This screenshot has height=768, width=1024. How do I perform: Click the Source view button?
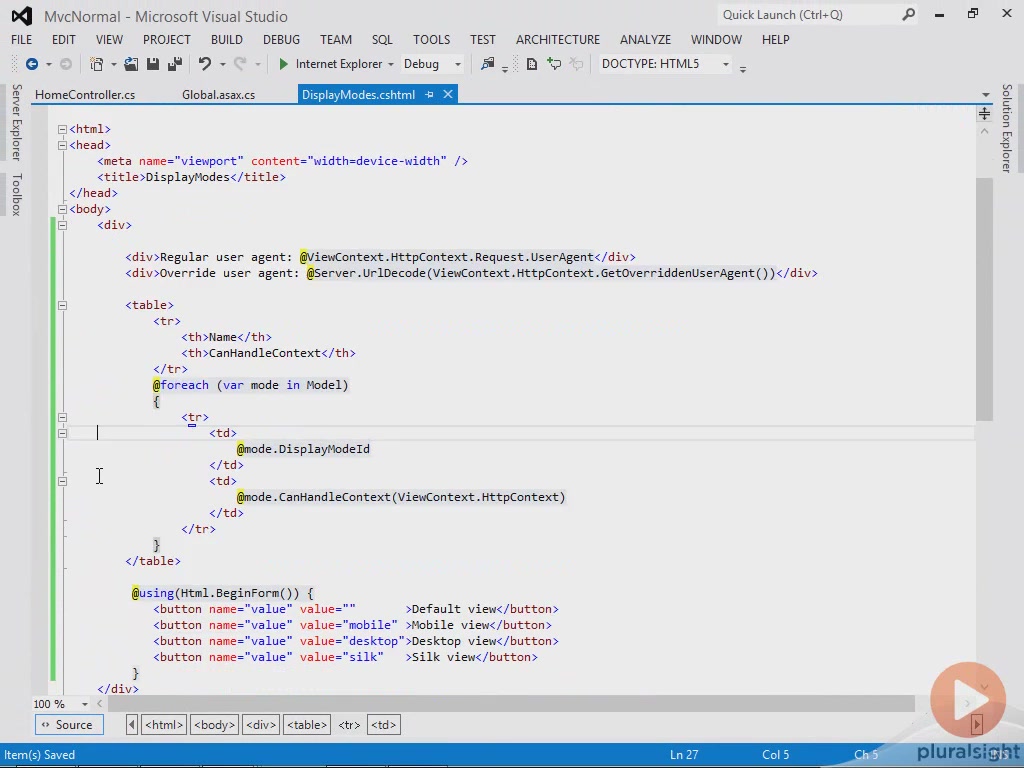69,725
